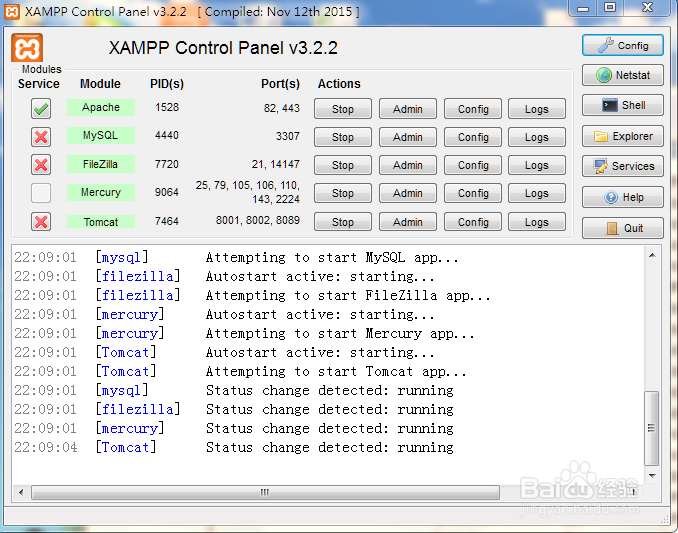
Task: Open FileZilla Admin interface
Action: [408, 165]
